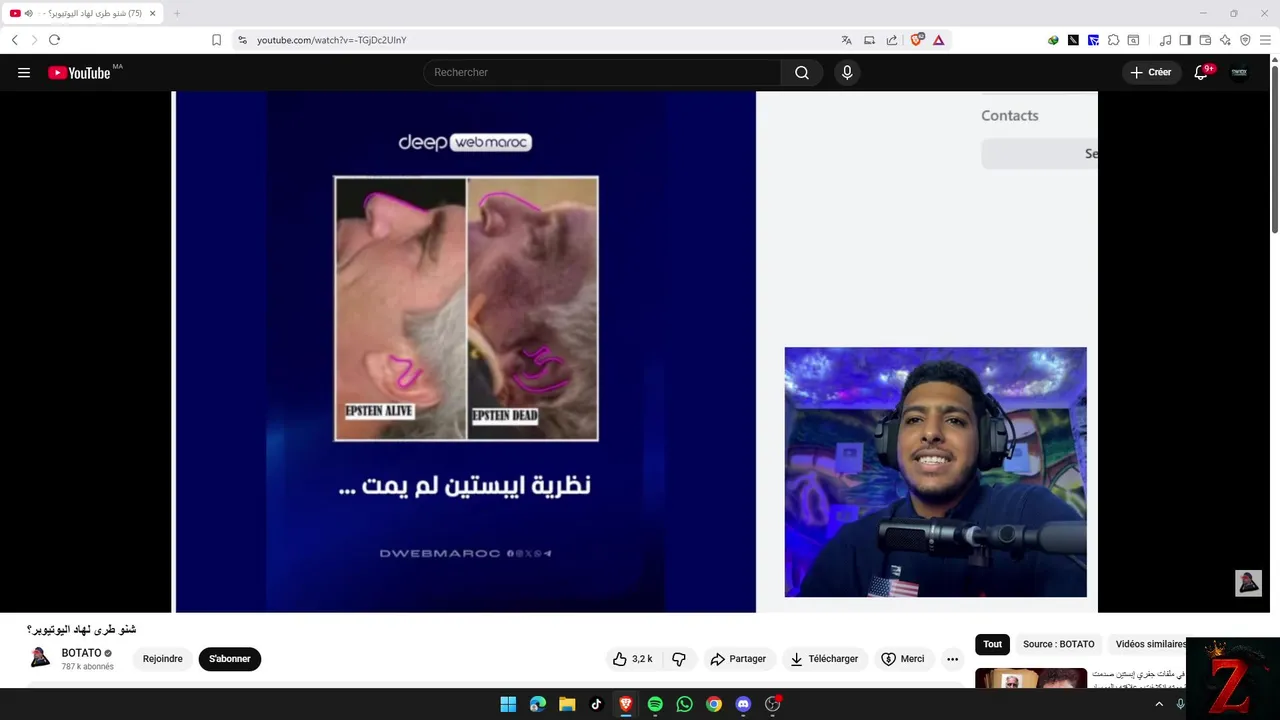The width and height of the screenshot is (1280, 720).
Task: Open Brave VPN shield icon
Action: tap(1245, 40)
